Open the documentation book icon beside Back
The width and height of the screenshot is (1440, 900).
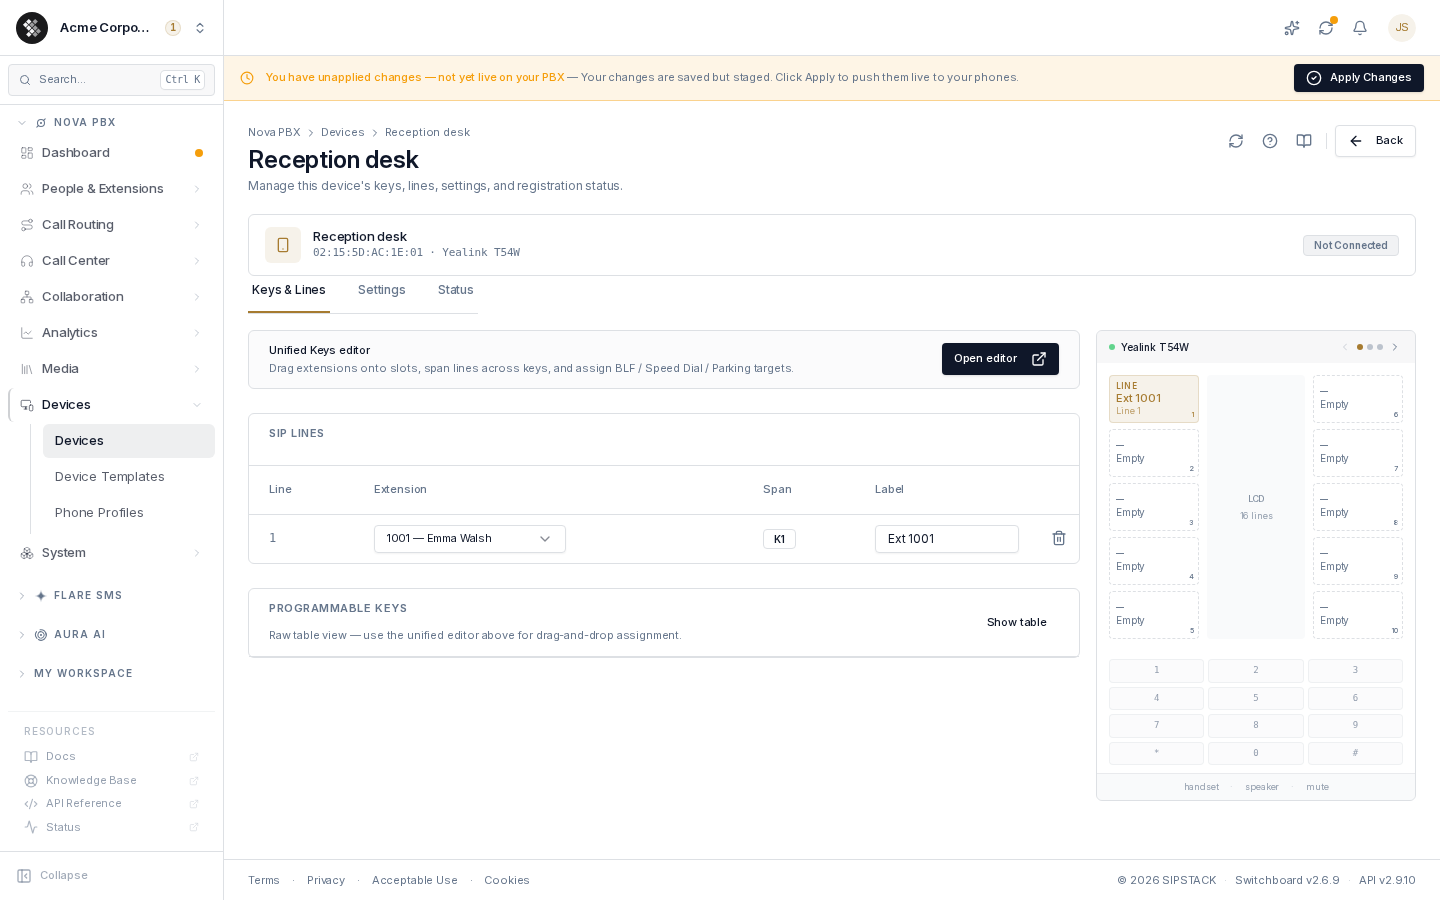(x=1304, y=141)
